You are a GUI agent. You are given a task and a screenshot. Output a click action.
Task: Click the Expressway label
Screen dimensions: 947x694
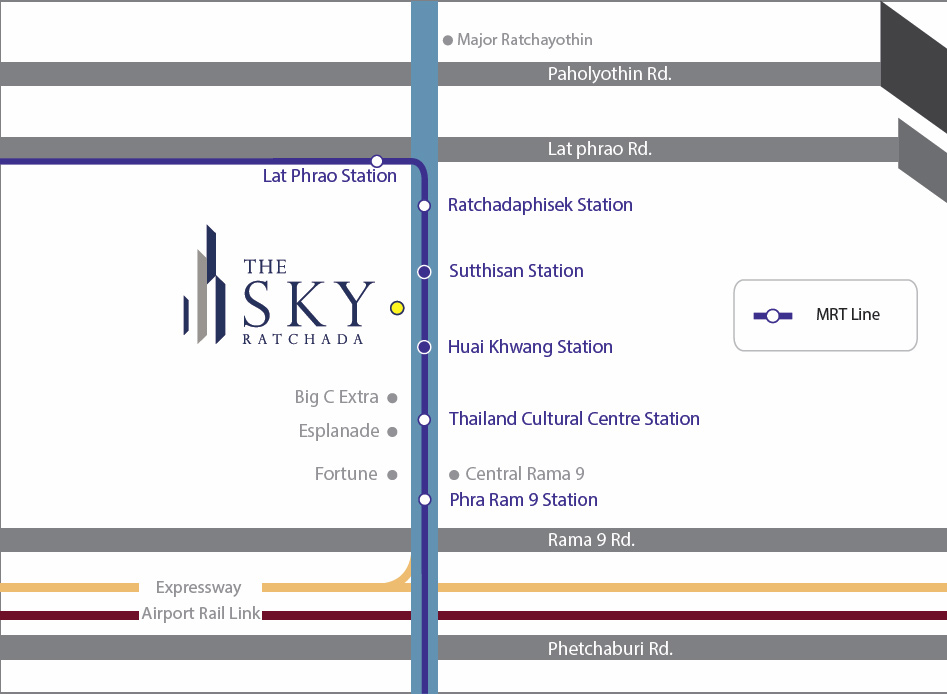click(x=198, y=588)
